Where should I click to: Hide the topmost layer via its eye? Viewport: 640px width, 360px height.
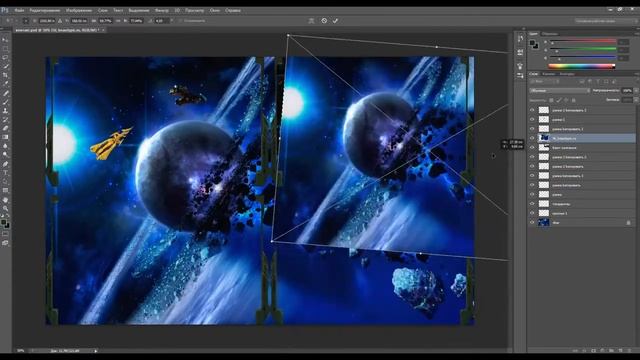532,110
